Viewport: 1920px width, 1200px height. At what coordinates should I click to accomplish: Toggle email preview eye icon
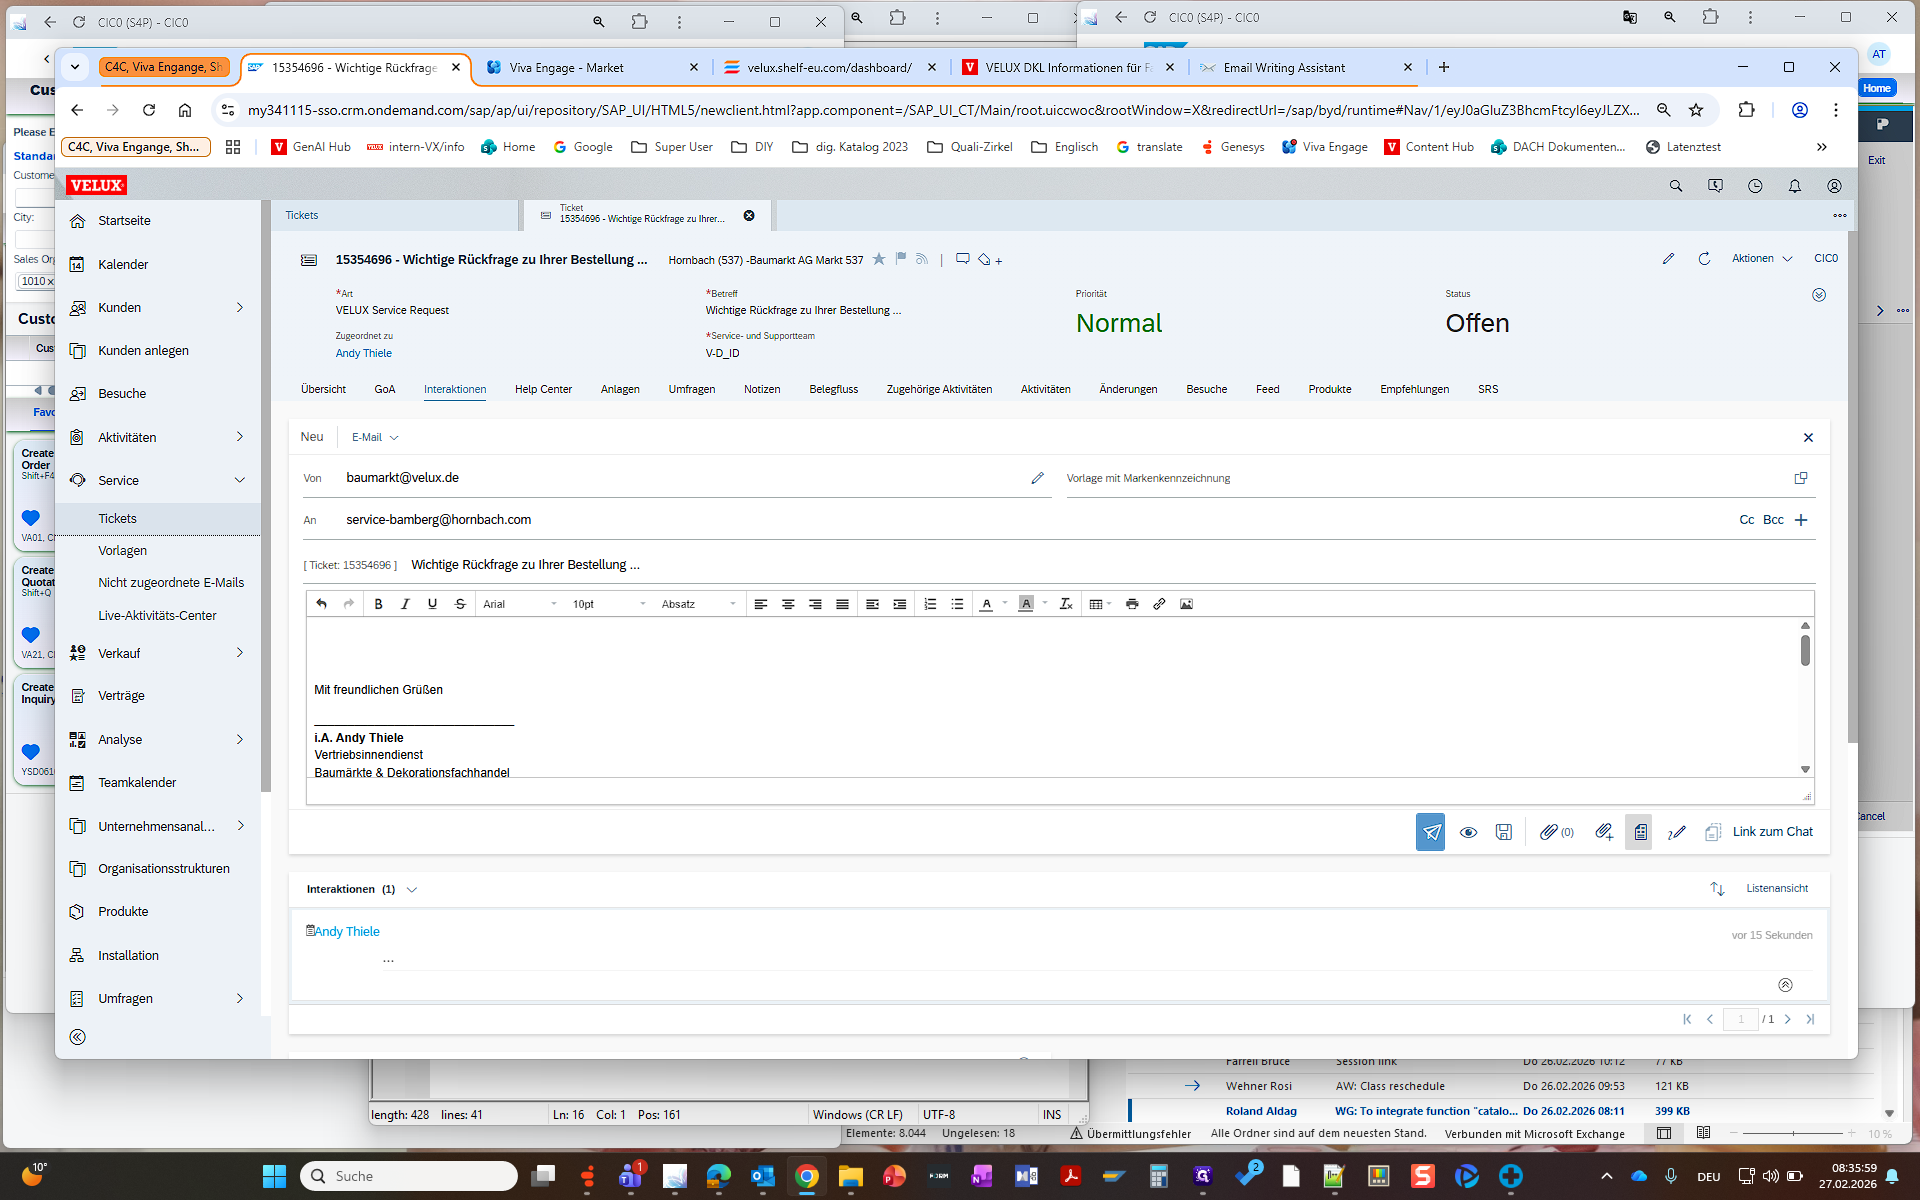tap(1468, 832)
